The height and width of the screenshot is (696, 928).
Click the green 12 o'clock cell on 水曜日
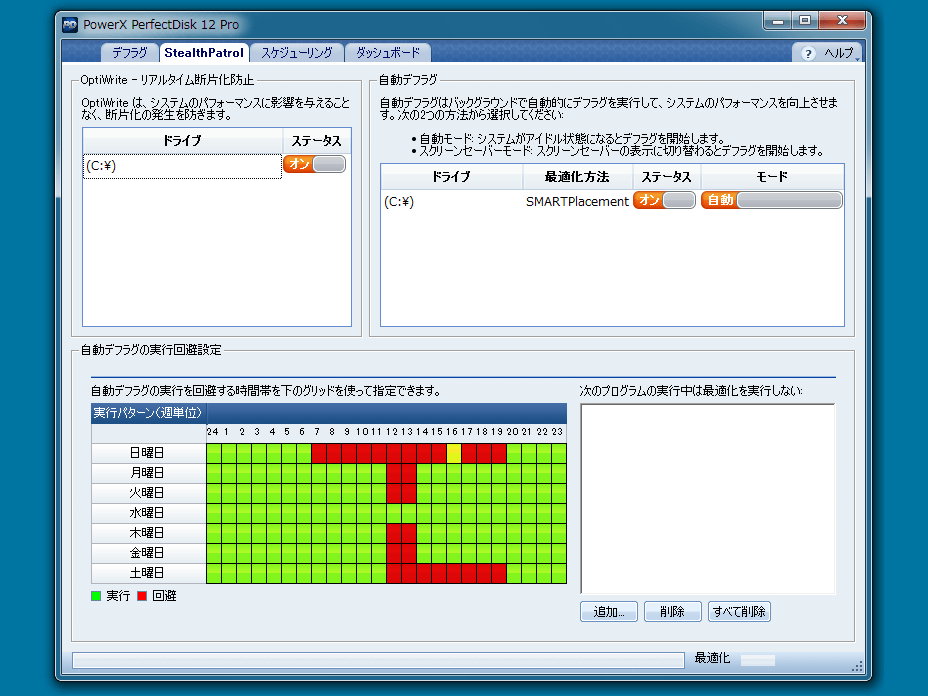click(394, 513)
